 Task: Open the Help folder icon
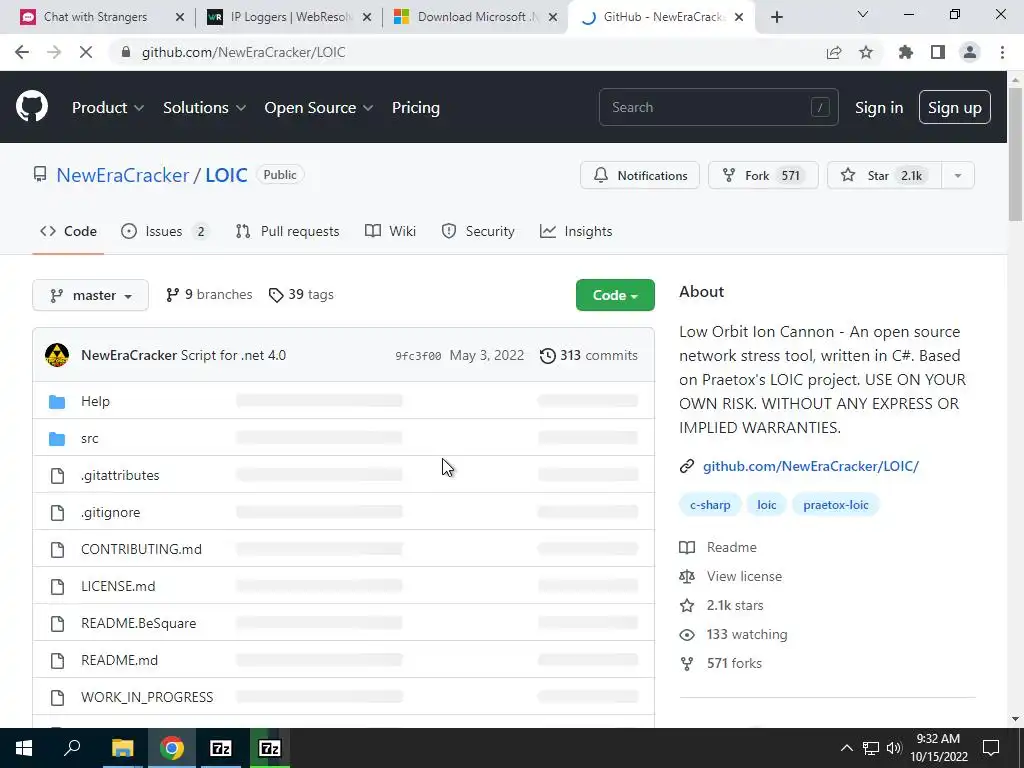point(57,402)
